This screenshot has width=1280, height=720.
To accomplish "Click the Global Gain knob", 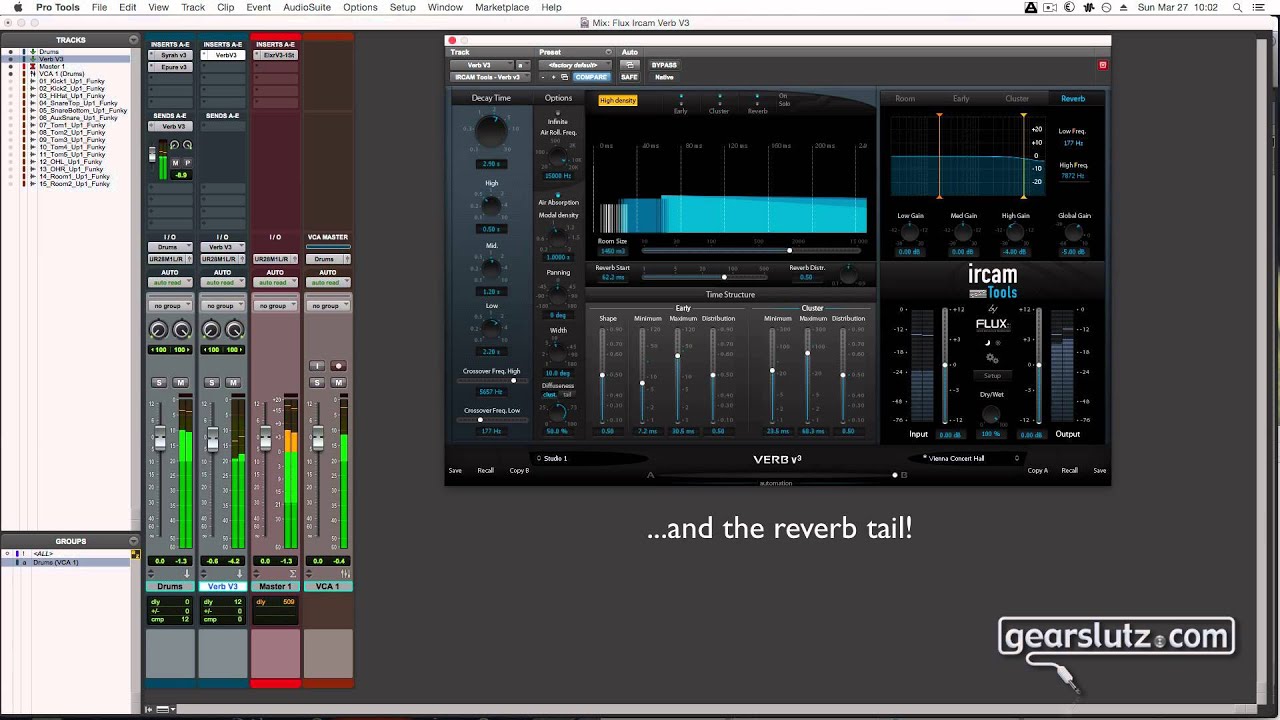I will click(x=1074, y=232).
